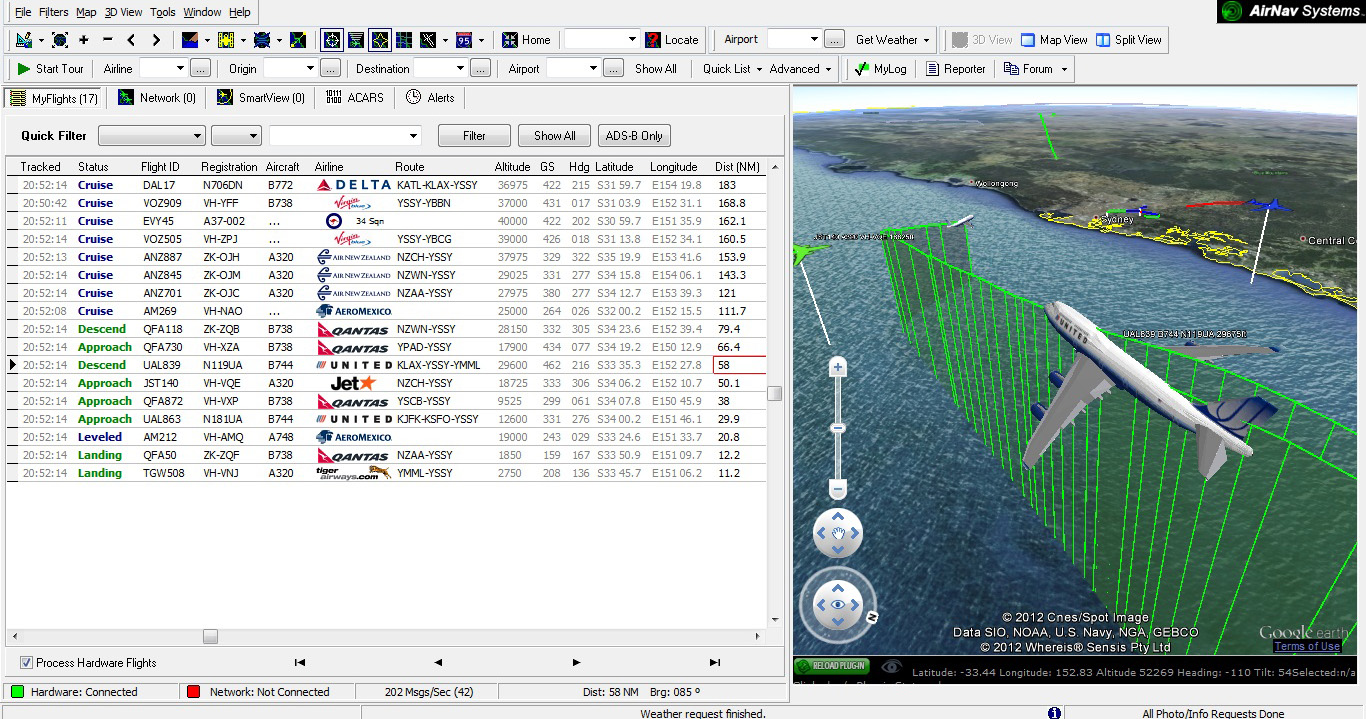Go to next map view arrow
The height and width of the screenshot is (719, 1366).
(156, 40)
